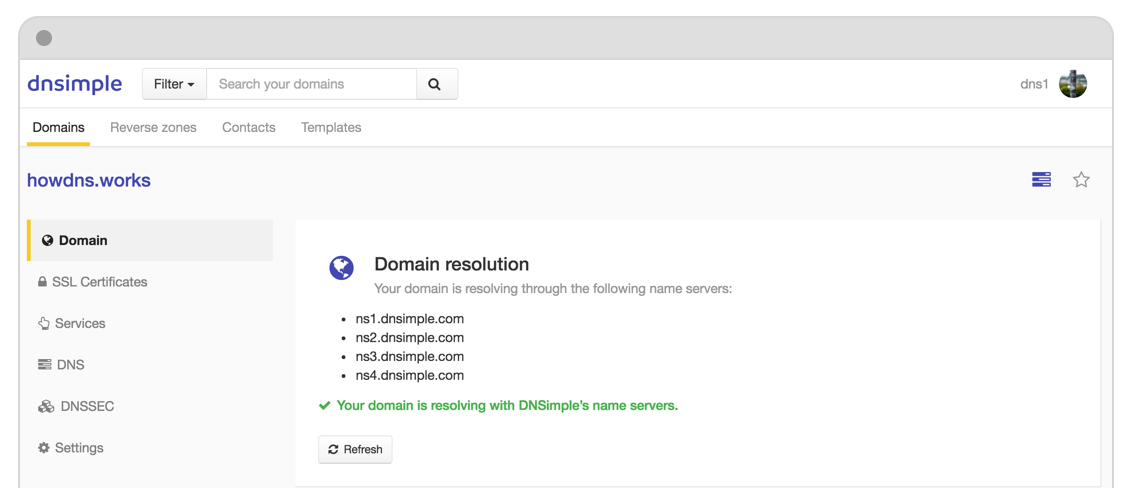Click the ns2.dnsimple.com name server
This screenshot has height=488, width=1130.
tap(409, 337)
